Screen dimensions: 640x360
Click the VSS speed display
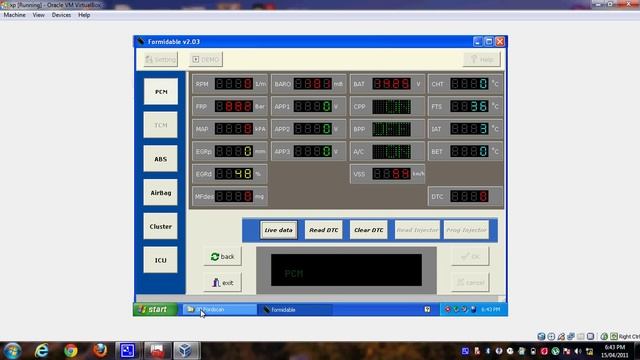pyautogui.click(x=391, y=174)
